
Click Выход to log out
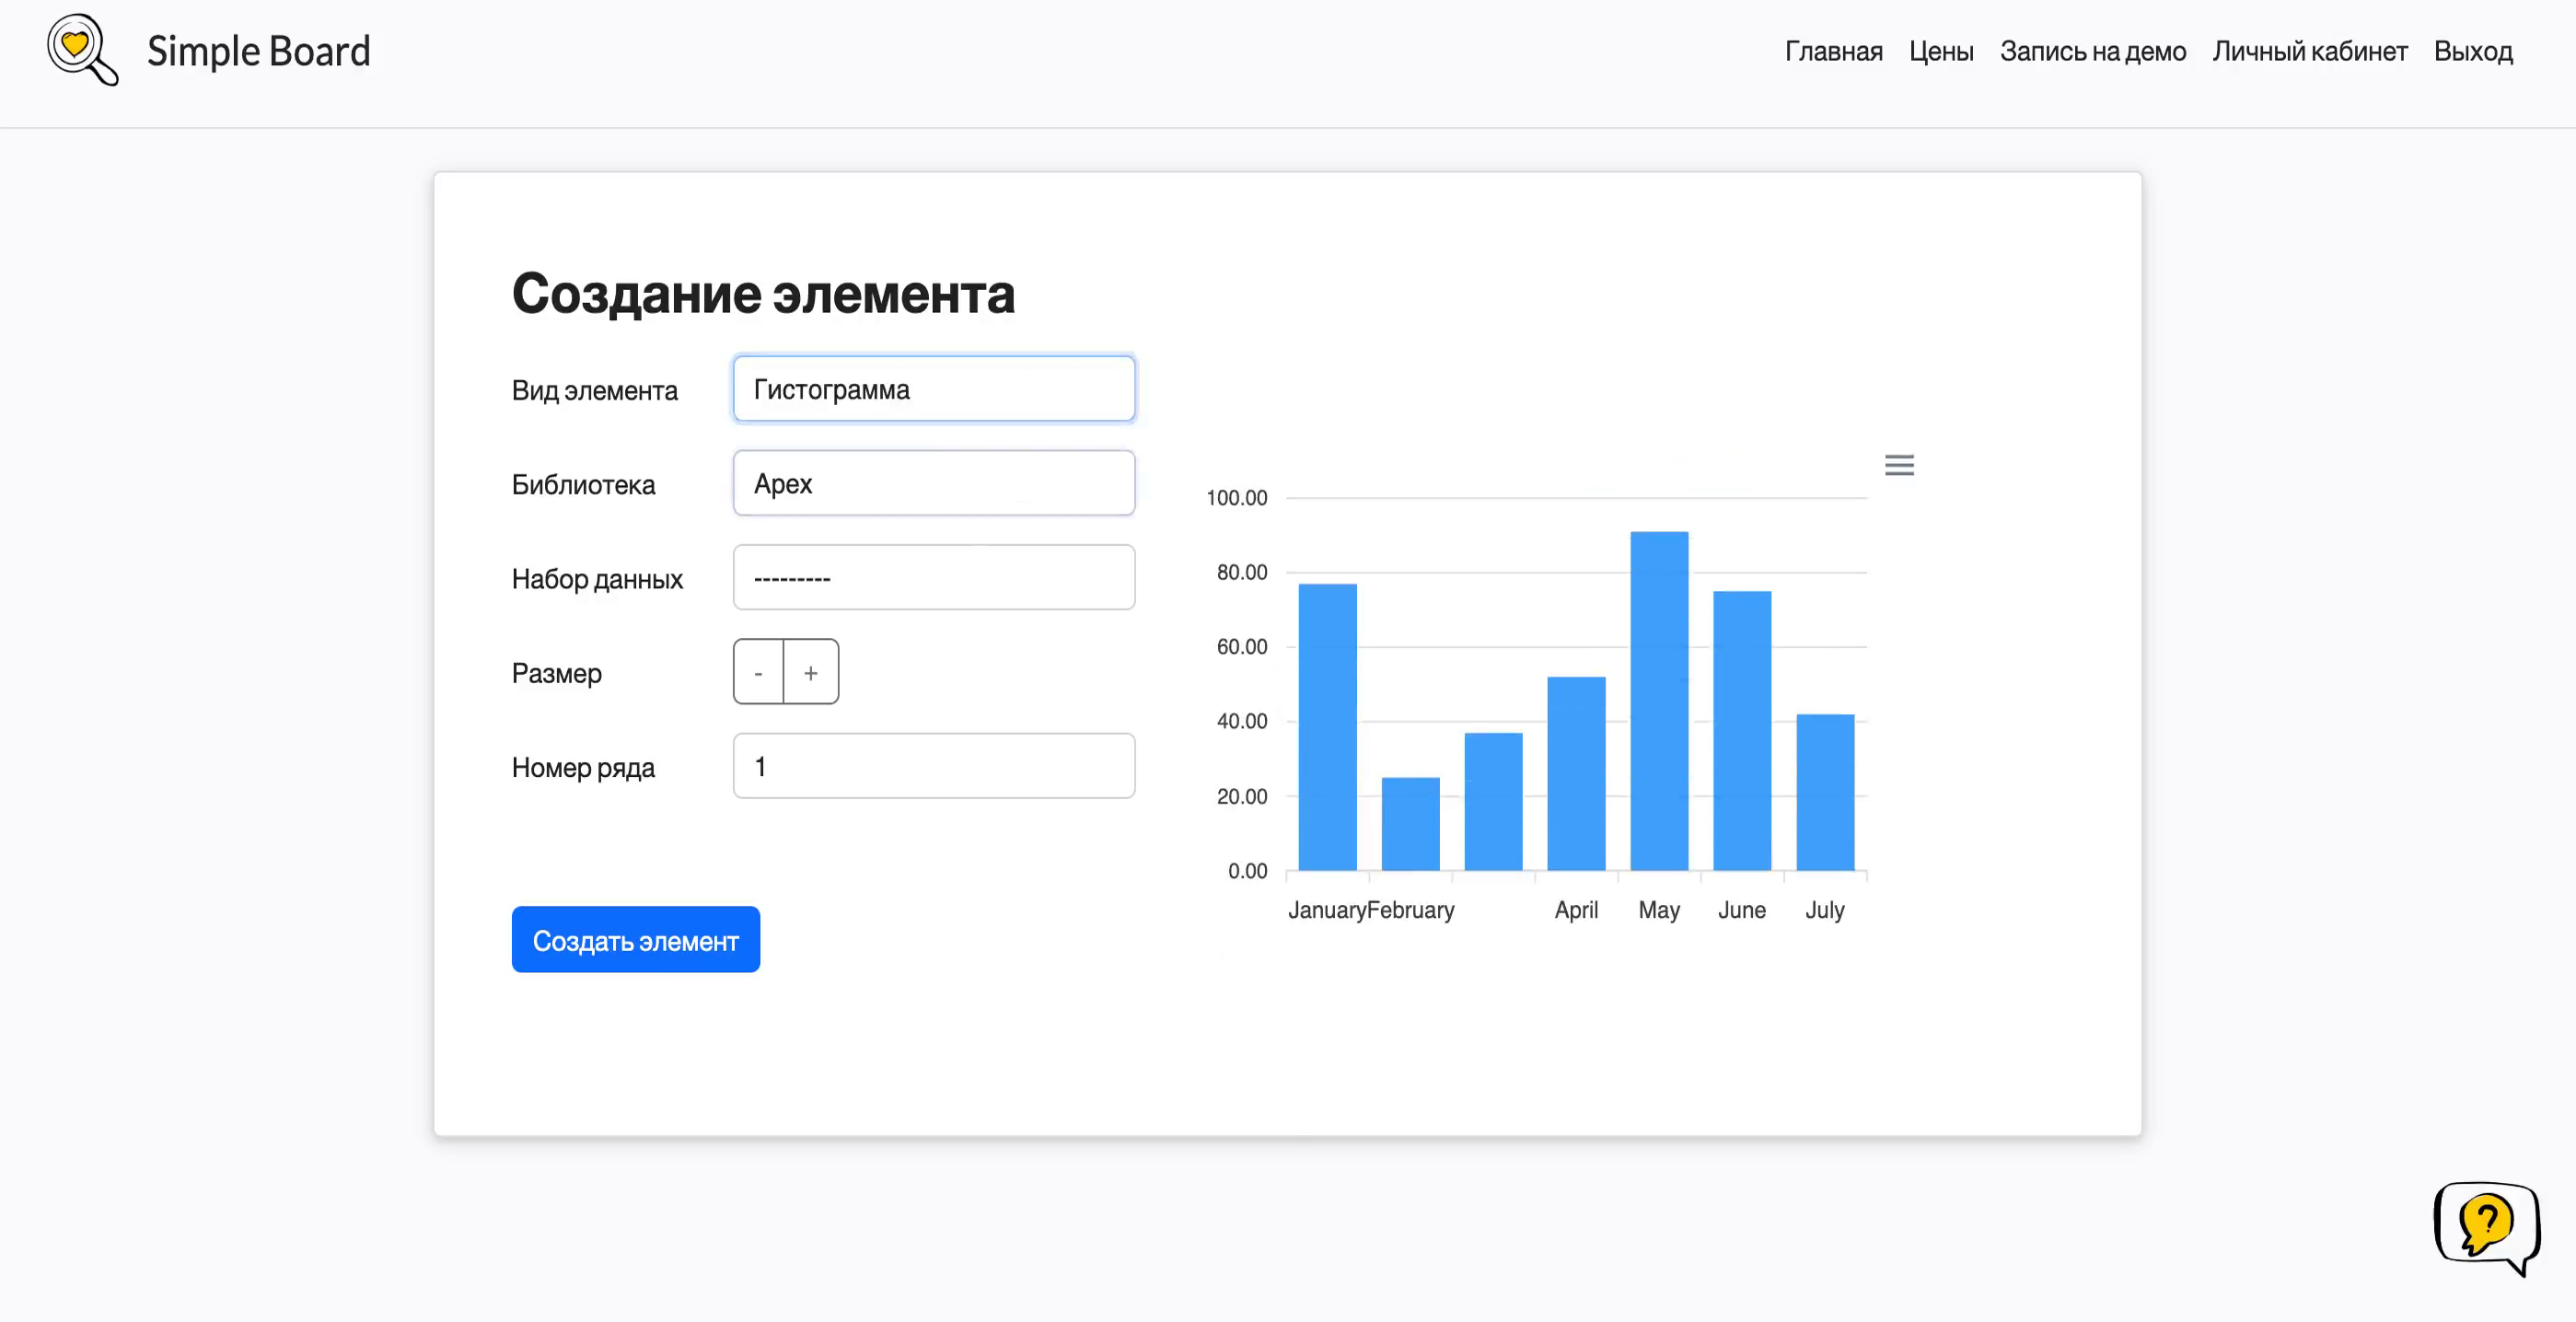pyautogui.click(x=2473, y=51)
